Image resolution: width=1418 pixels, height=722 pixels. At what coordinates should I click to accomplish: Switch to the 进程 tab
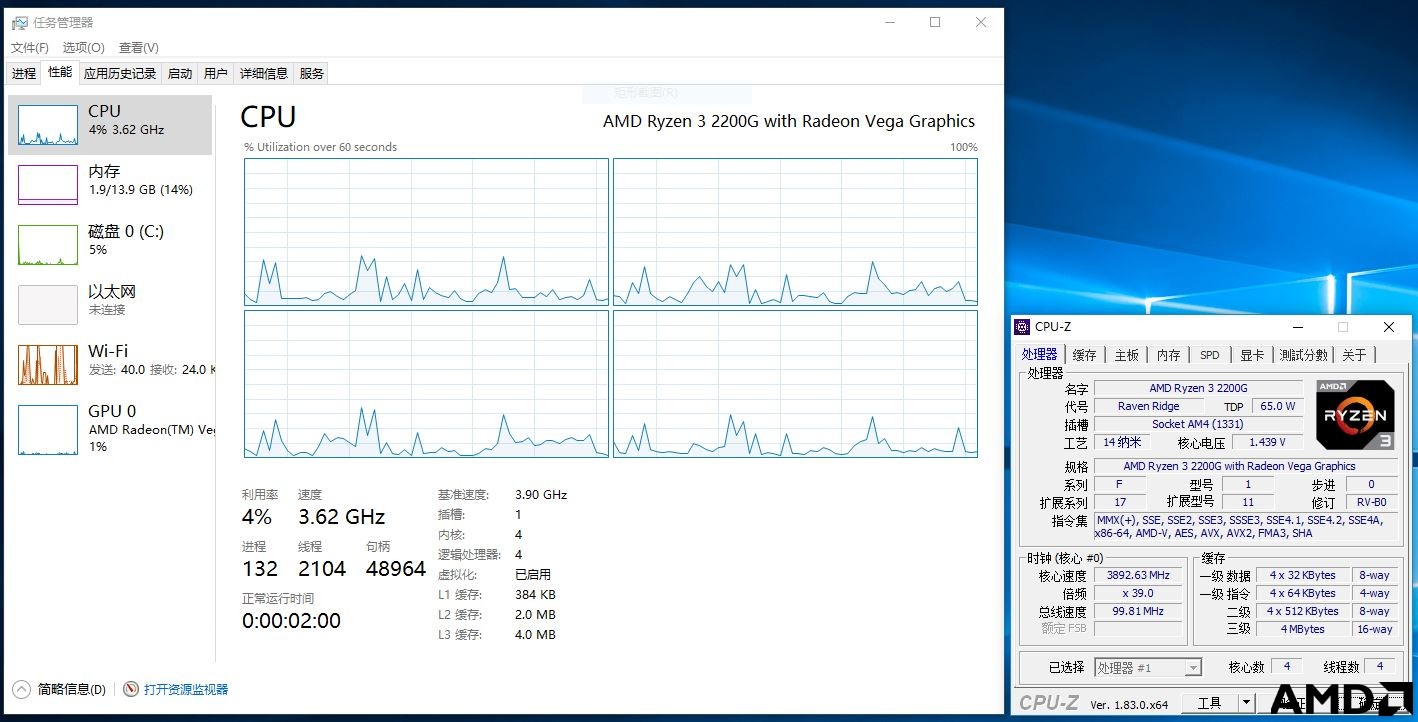[24, 73]
